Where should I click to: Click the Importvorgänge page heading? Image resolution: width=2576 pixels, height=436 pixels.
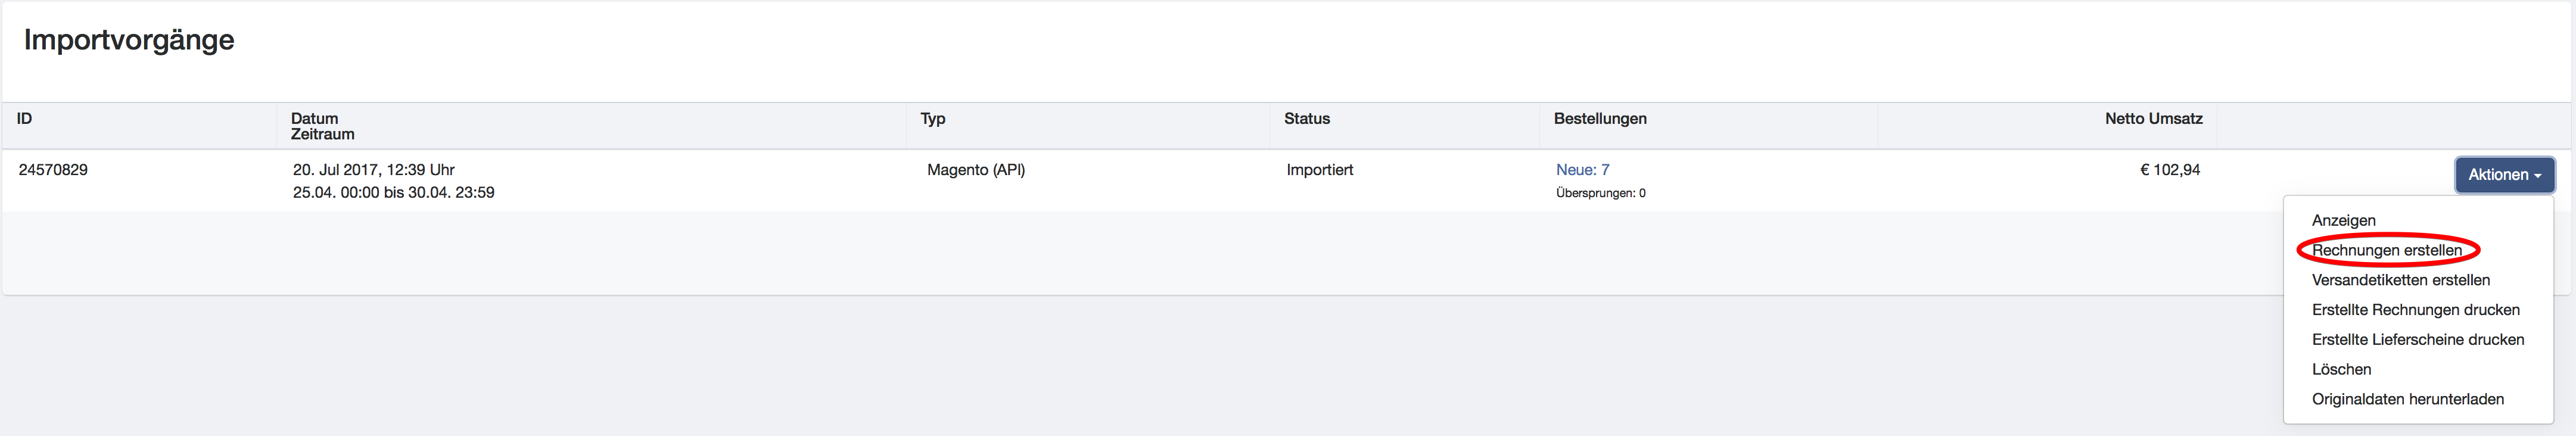click(129, 40)
